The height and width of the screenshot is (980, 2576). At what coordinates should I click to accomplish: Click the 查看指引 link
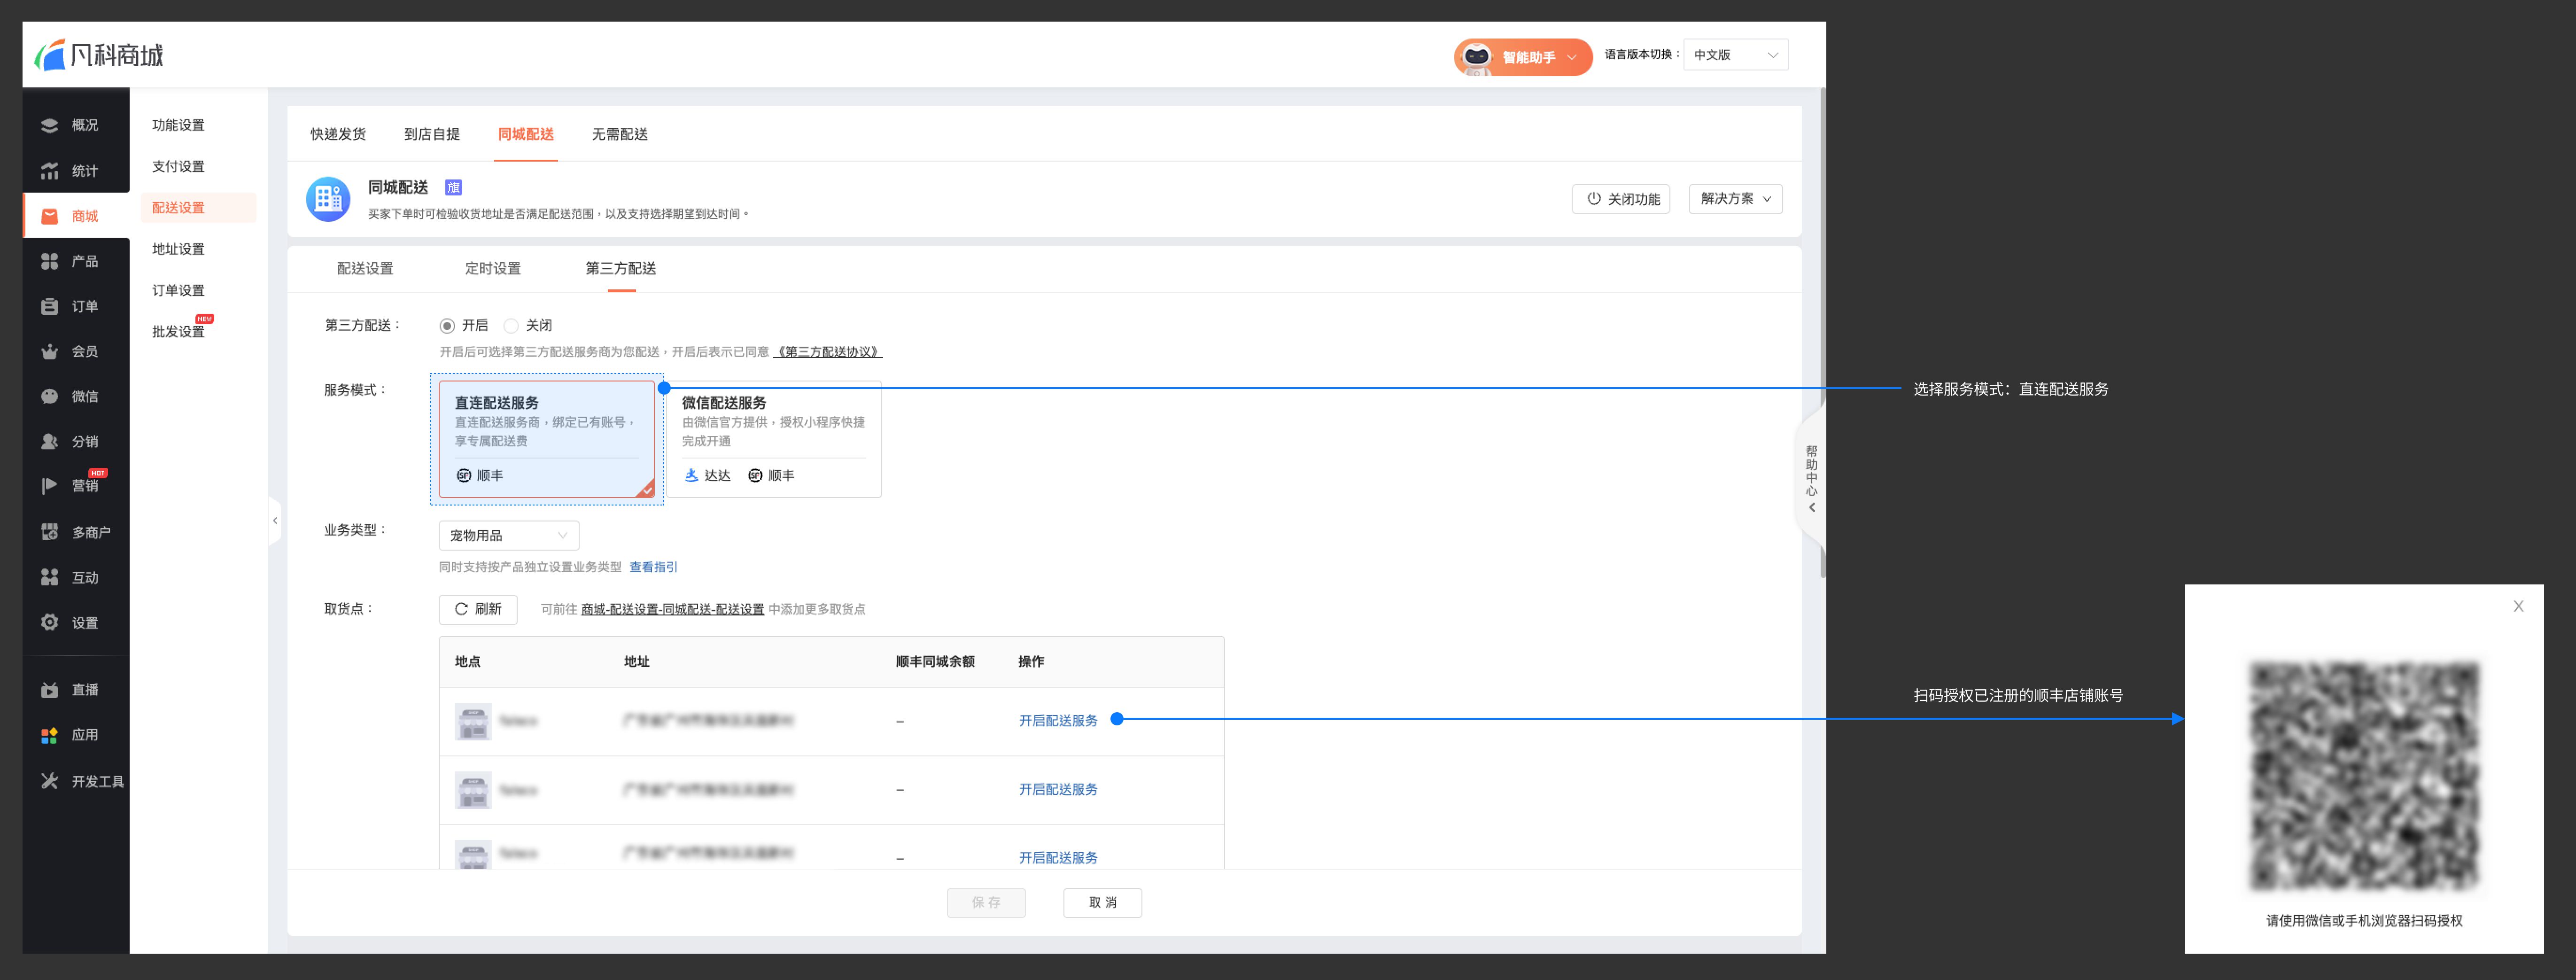[653, 567]
